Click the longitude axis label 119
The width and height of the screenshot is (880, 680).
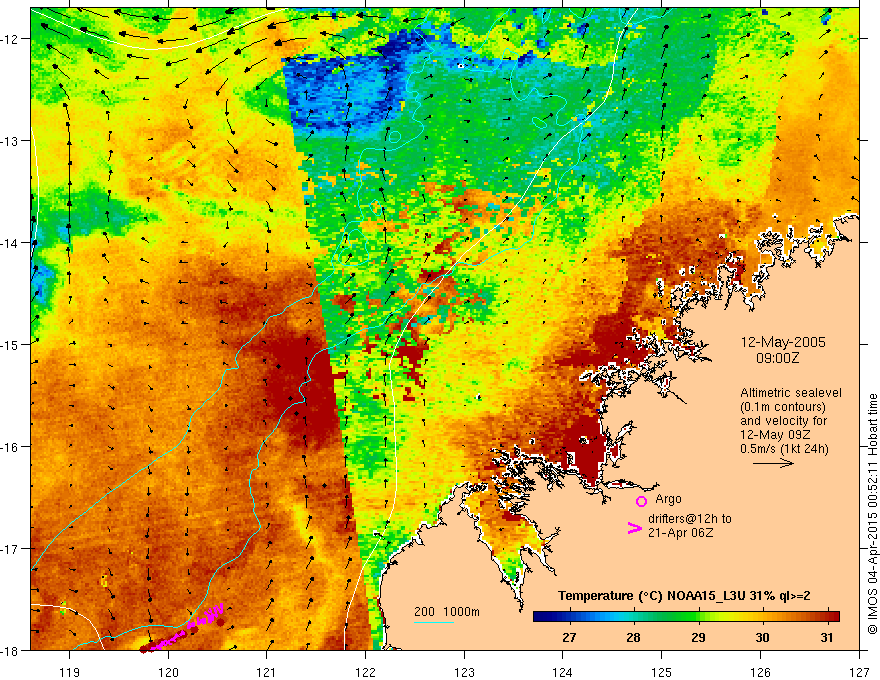70,672
